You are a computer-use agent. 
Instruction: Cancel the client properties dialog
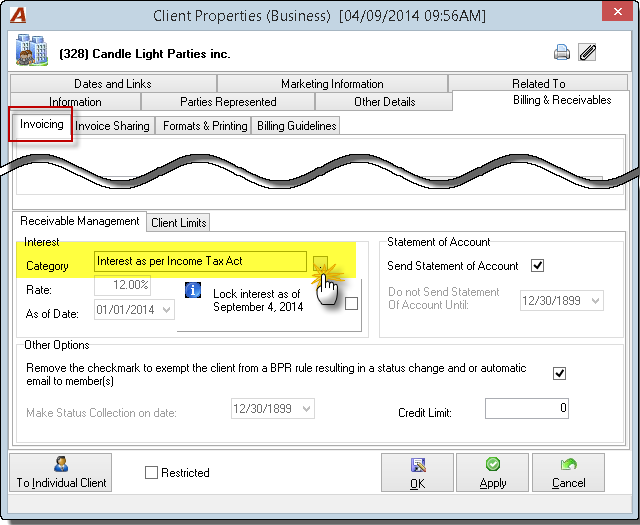(x=568, y=473)
